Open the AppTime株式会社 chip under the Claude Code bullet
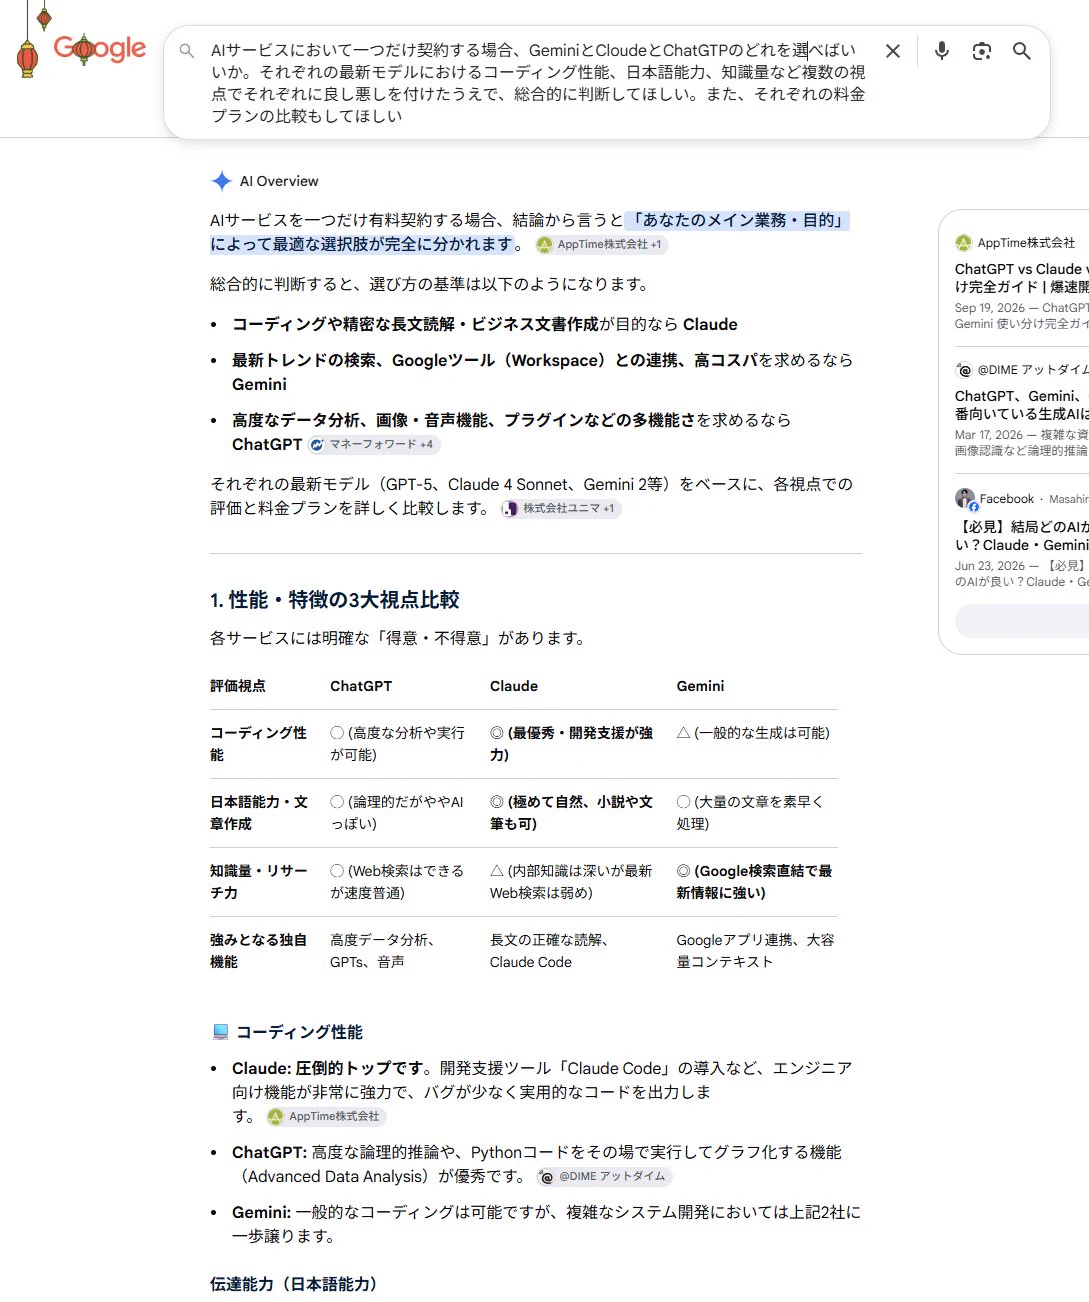1089x1302 pixels. coord(325,1116)
